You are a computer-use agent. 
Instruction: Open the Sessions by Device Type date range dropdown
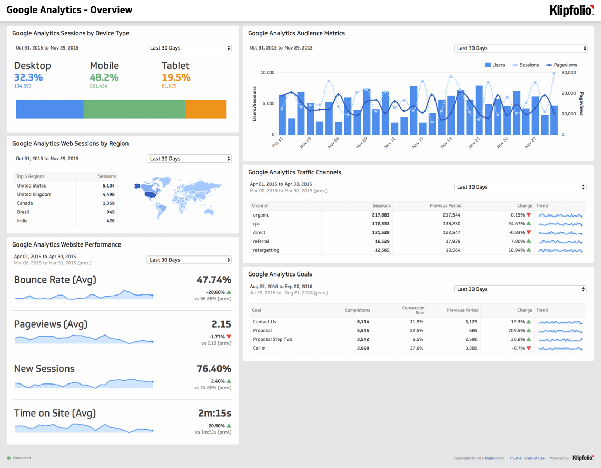[189, 48]
